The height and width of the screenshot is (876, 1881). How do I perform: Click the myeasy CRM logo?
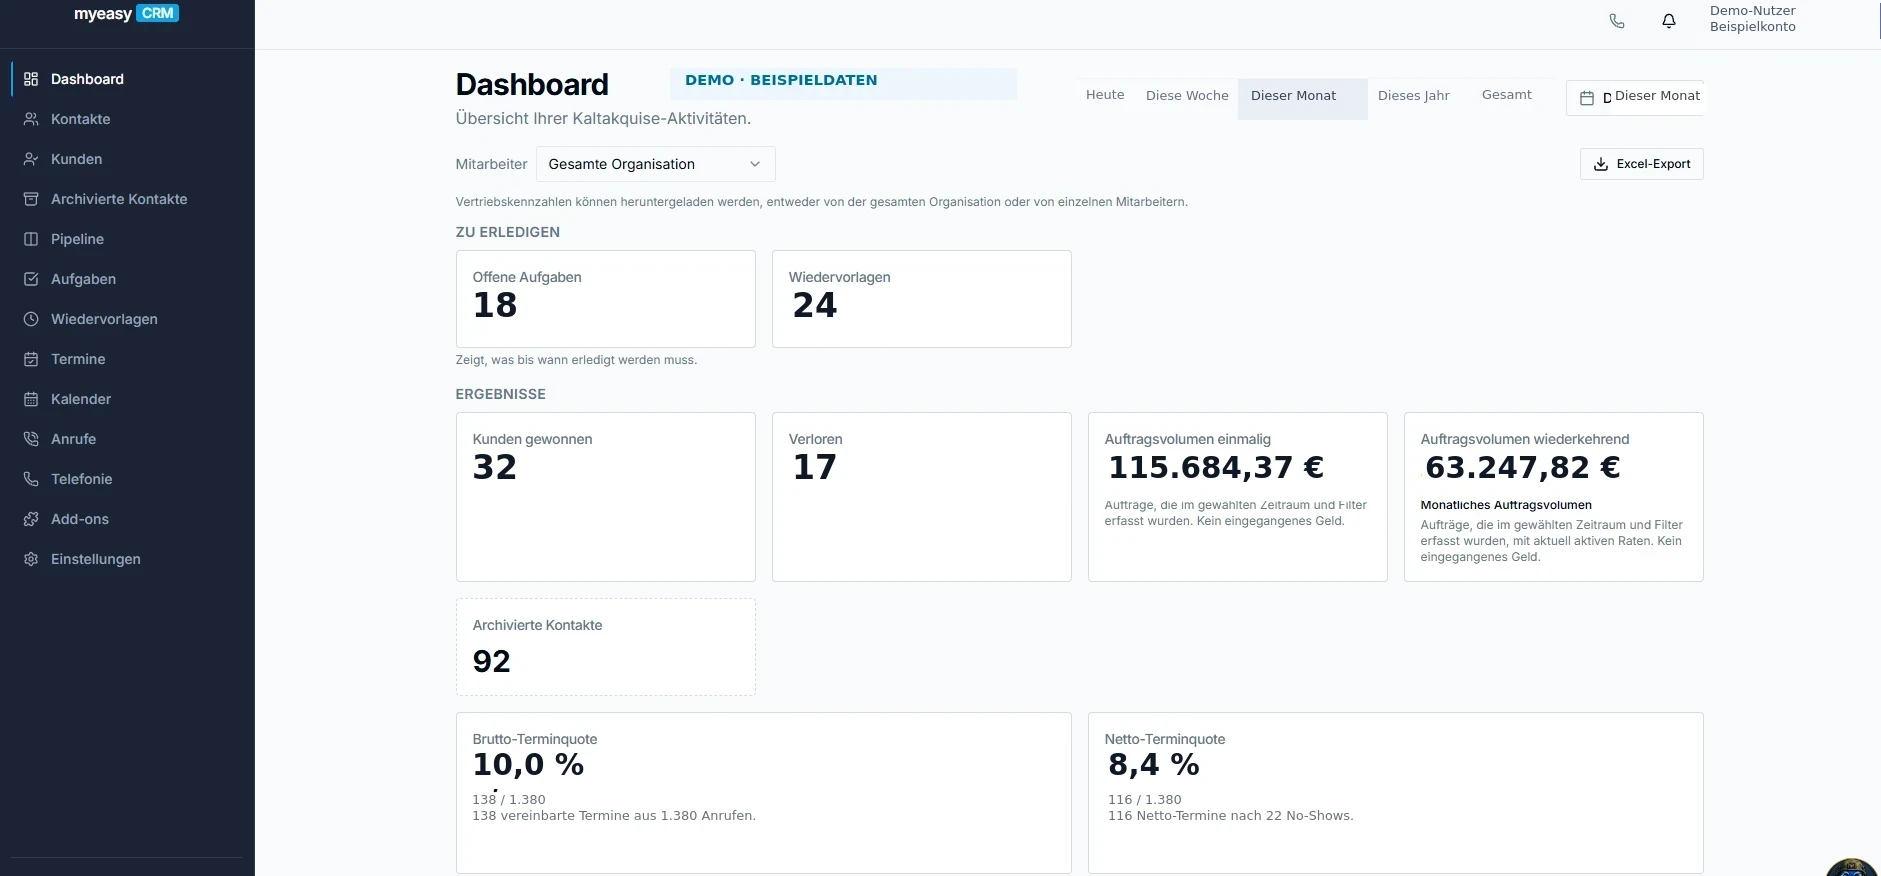(x=126, y=14)
